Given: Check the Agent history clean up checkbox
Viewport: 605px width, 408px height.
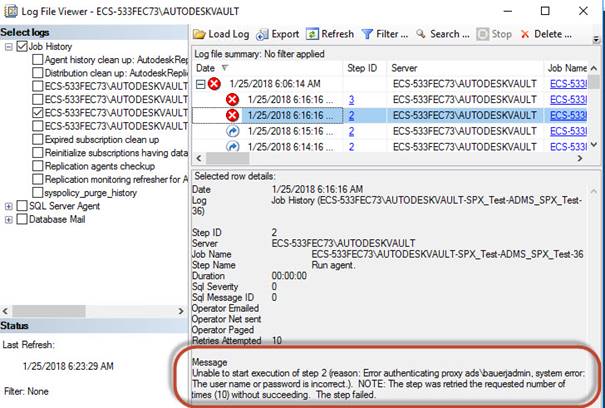Looking at the screenshot, I should tap(37, 60).
